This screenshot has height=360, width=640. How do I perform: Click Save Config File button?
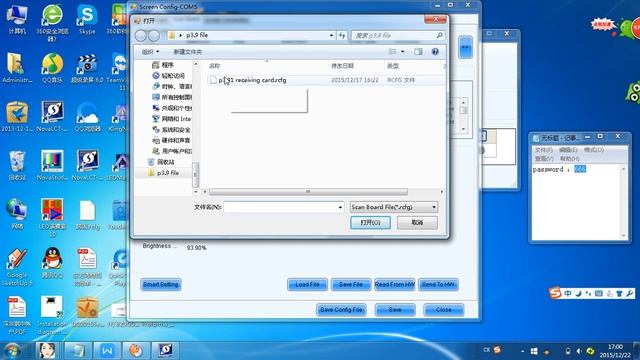(341, 310)
